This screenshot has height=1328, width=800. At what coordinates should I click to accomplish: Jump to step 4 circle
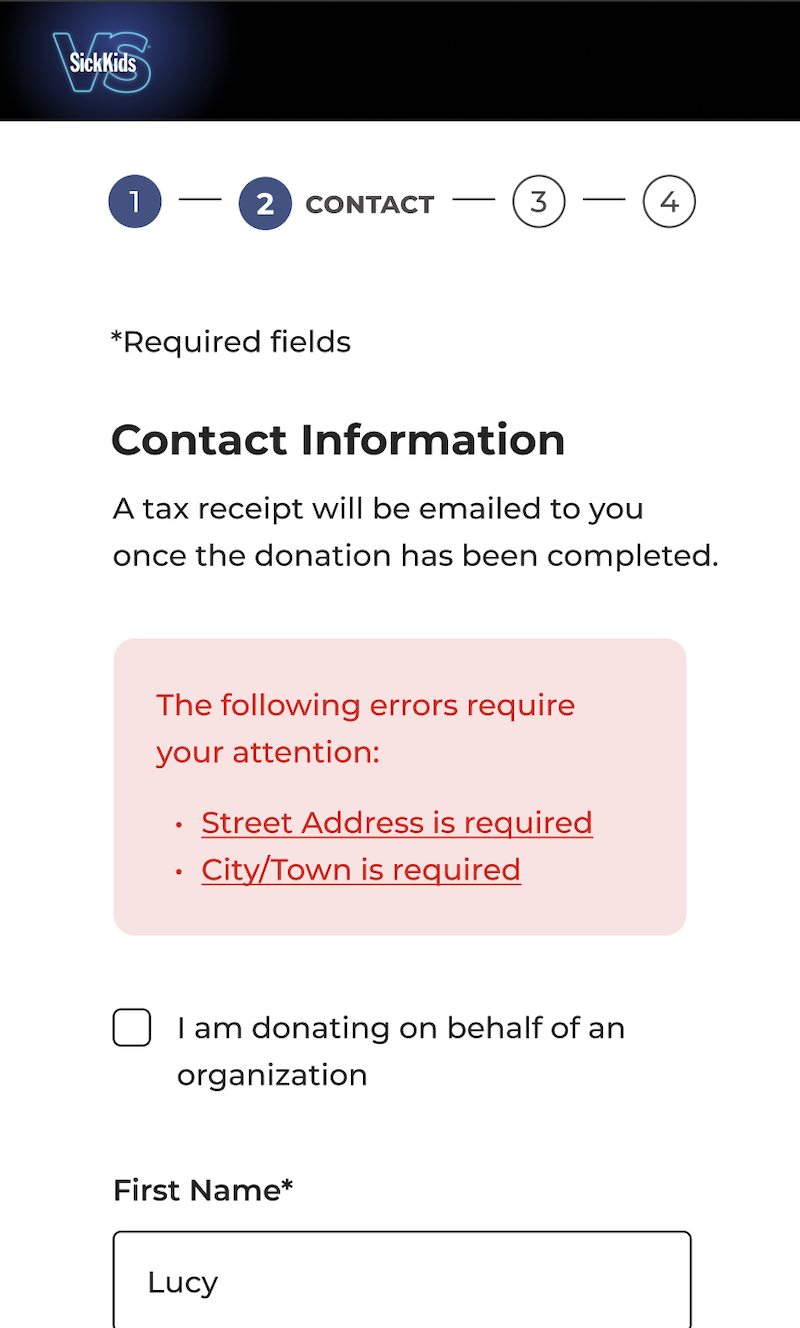669,202
